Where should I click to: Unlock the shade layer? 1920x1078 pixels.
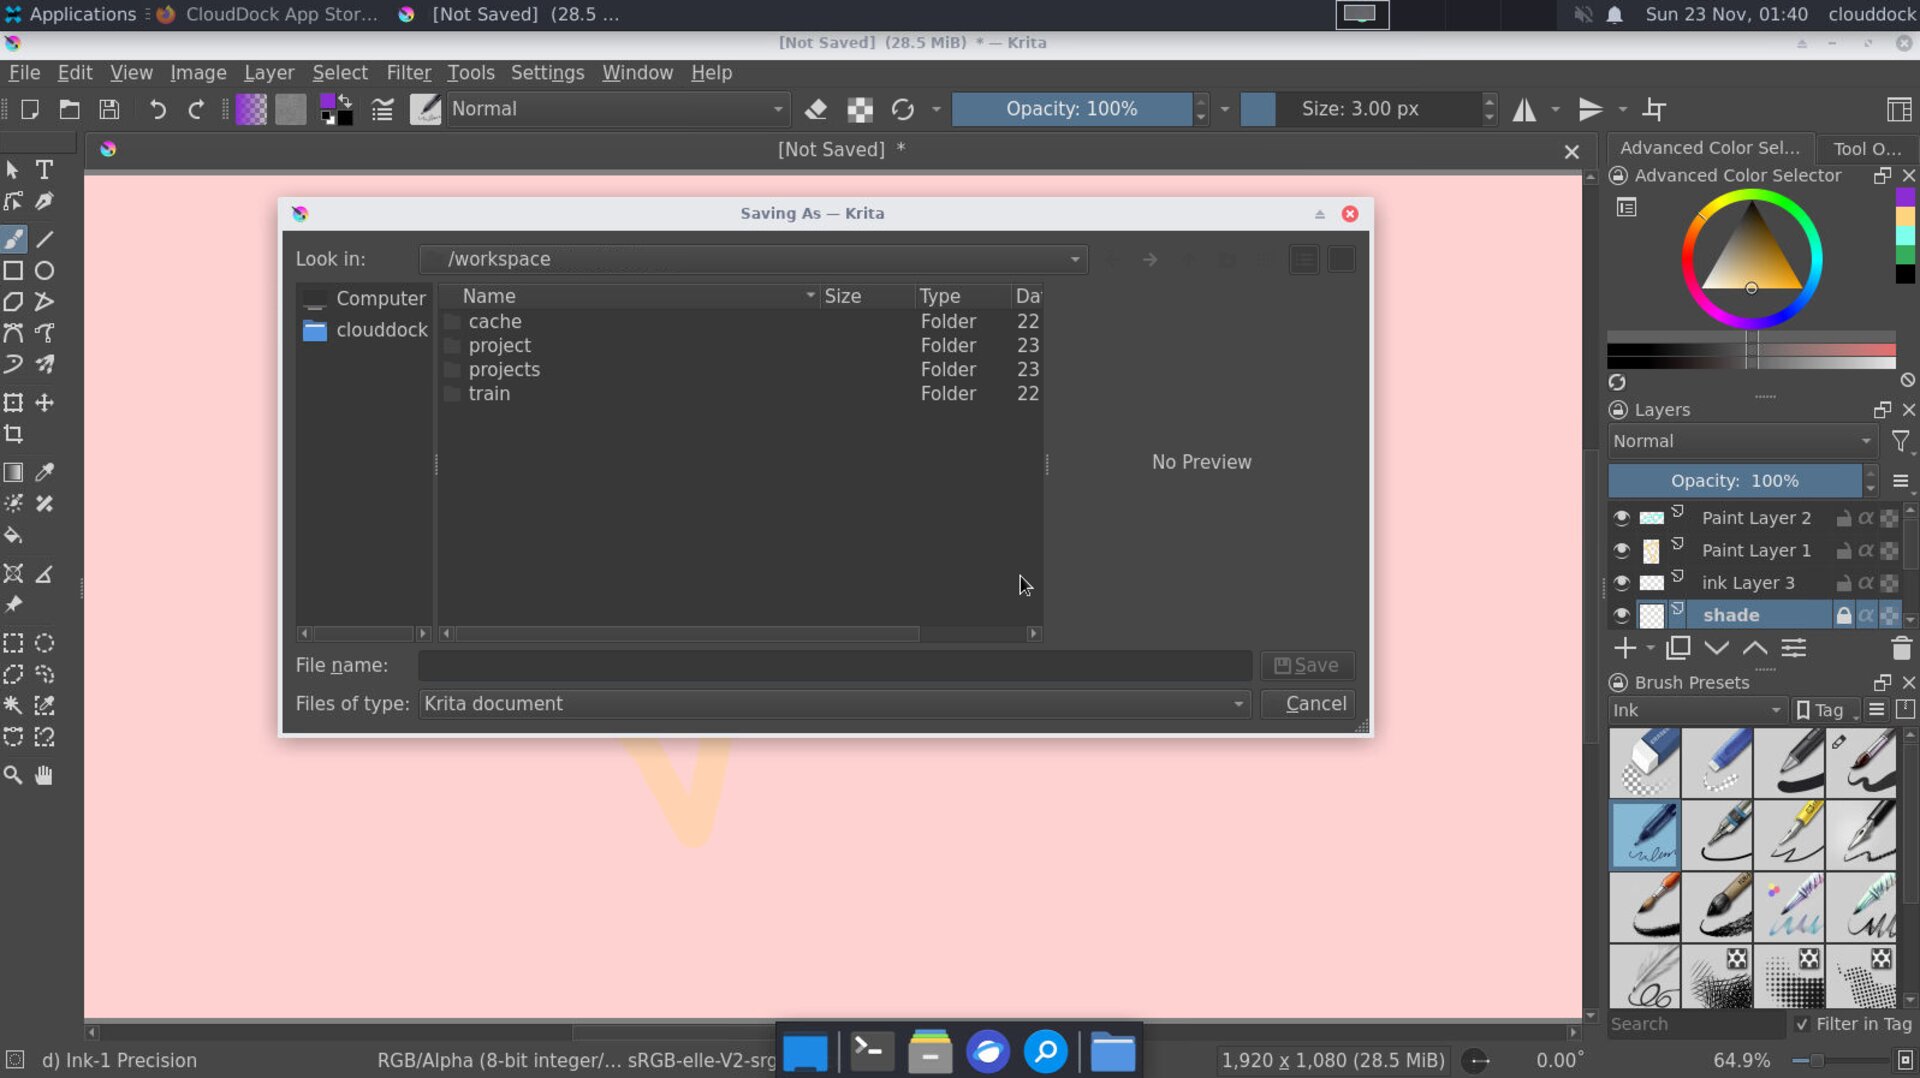[x=1843, y=614]
